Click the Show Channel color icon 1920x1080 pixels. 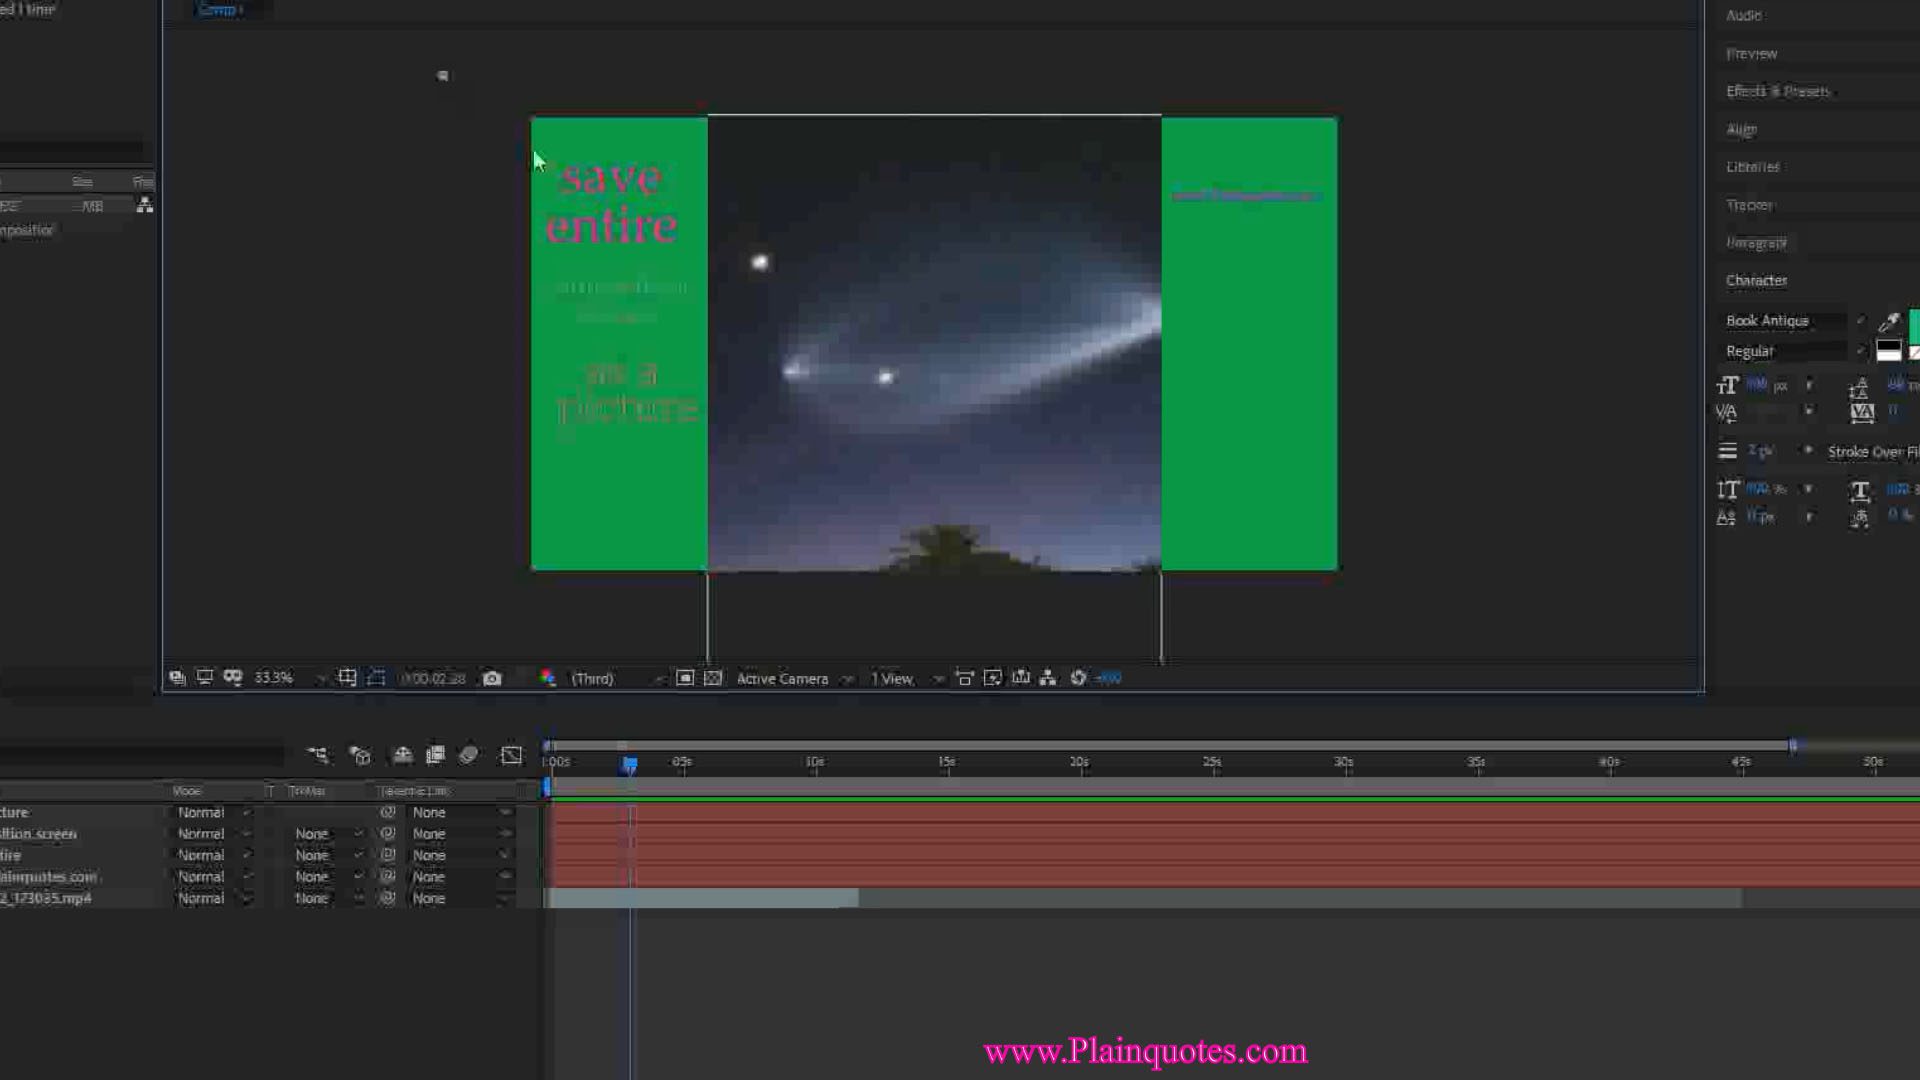coord(548,679)
